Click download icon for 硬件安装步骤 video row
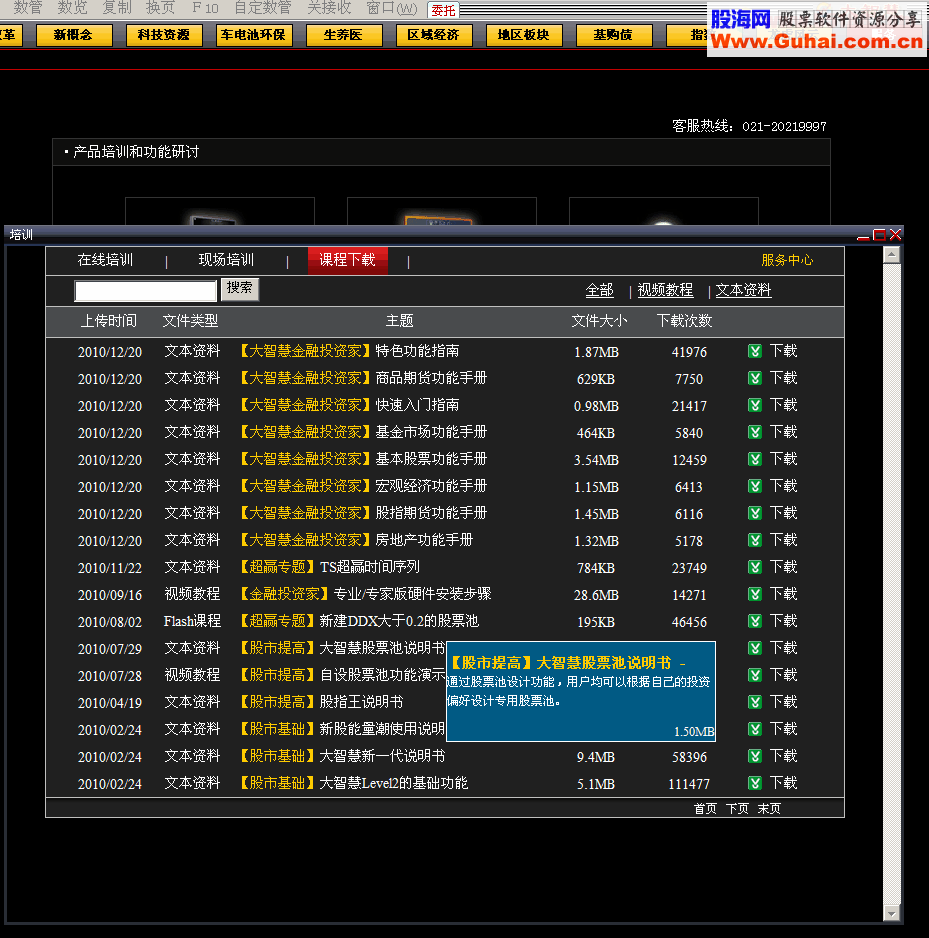This screenshot has height=938, width=929. coord(754,594)
